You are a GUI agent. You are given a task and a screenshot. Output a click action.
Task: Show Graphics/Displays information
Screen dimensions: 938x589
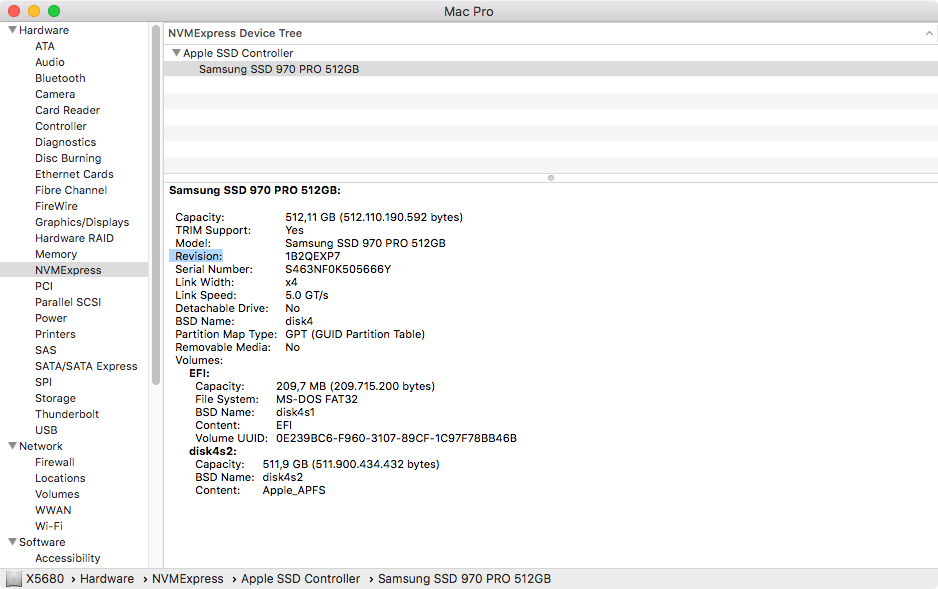pos(82,222)
